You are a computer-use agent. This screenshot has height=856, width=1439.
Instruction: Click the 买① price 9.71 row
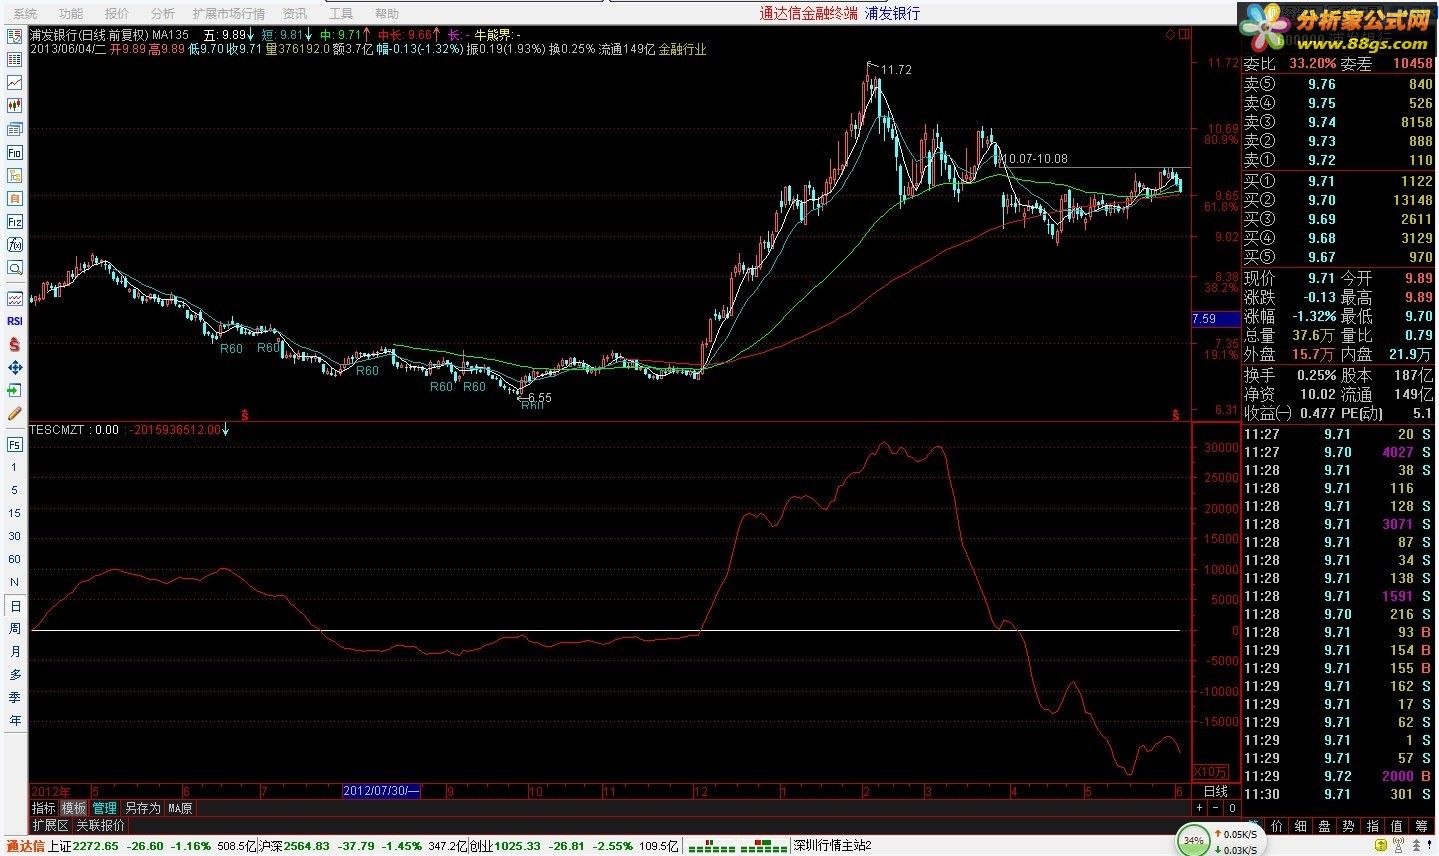(1339, 181)
